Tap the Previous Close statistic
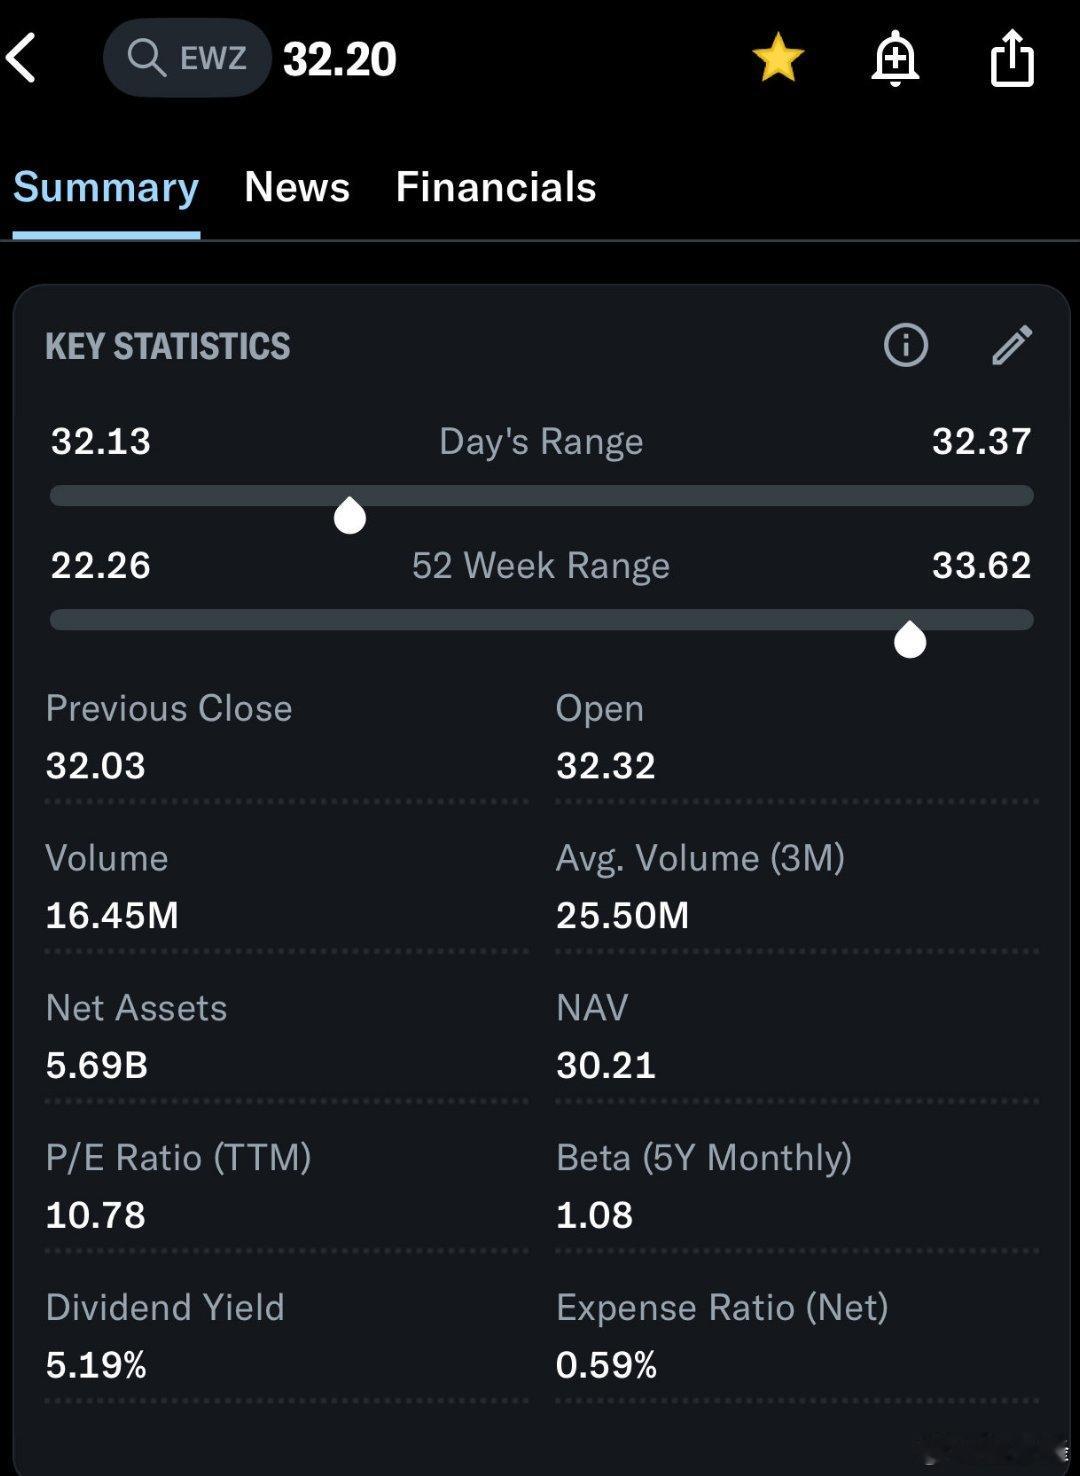This screenshot has height=1476, width=1080. [x=168, y=737]
